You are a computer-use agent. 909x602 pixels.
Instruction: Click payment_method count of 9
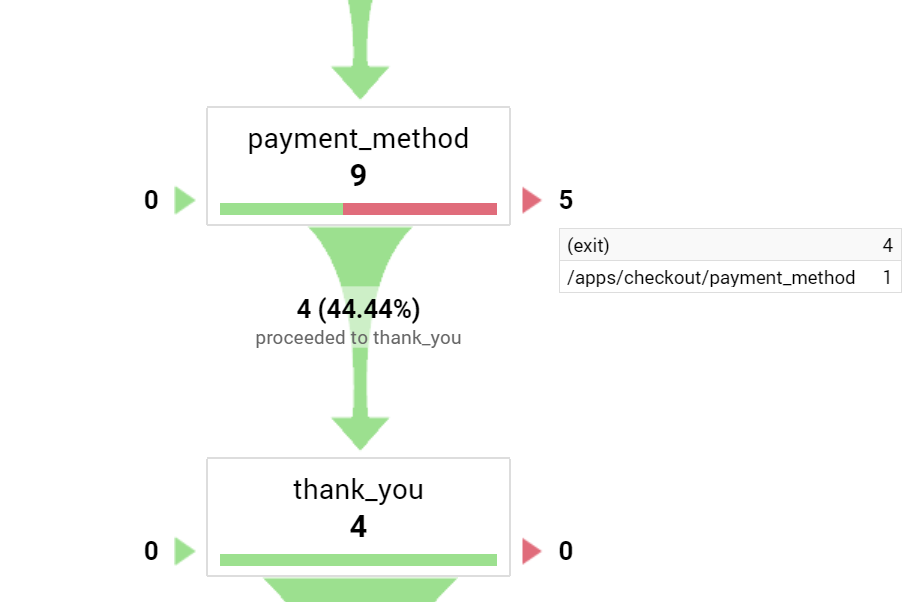(358, 176)
